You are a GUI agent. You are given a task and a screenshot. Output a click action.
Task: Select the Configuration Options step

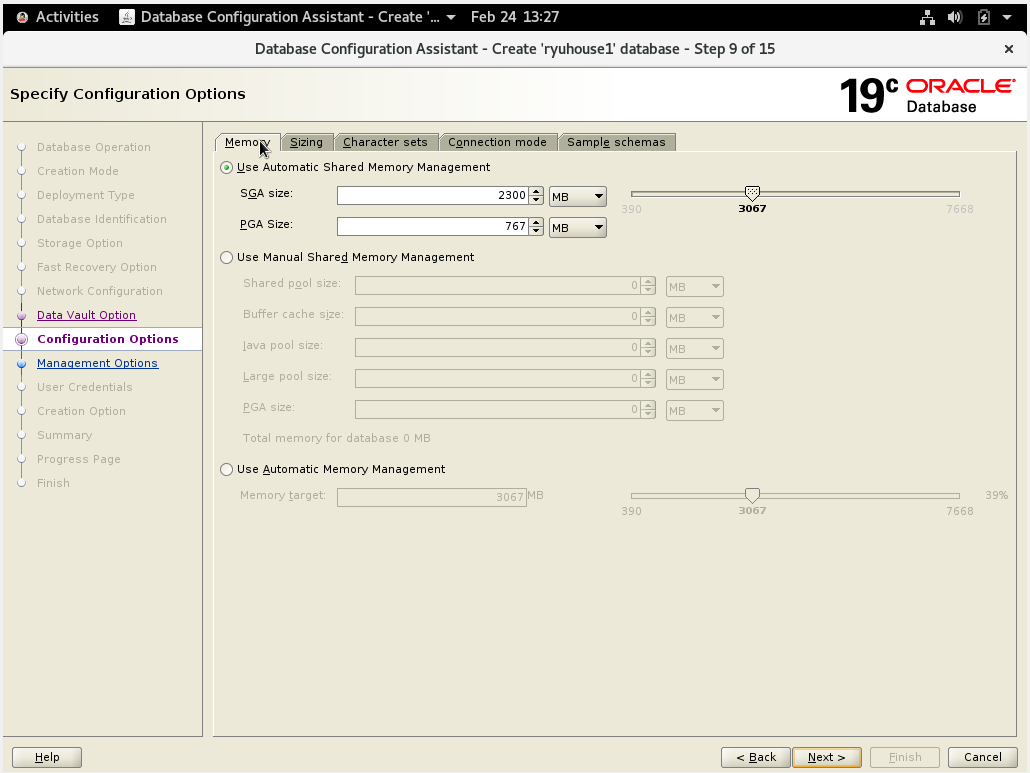[108, 339]
